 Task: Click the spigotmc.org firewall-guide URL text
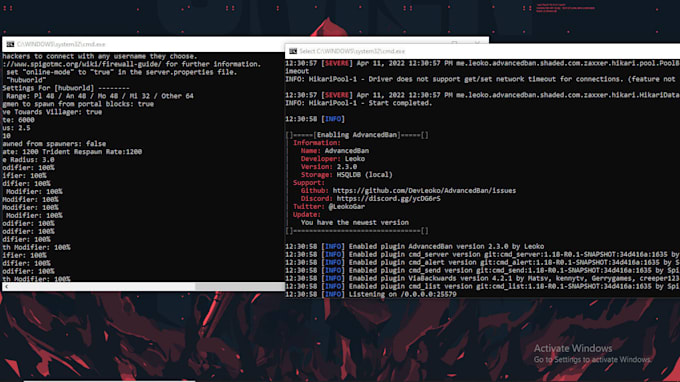click(x=82, y=64)
